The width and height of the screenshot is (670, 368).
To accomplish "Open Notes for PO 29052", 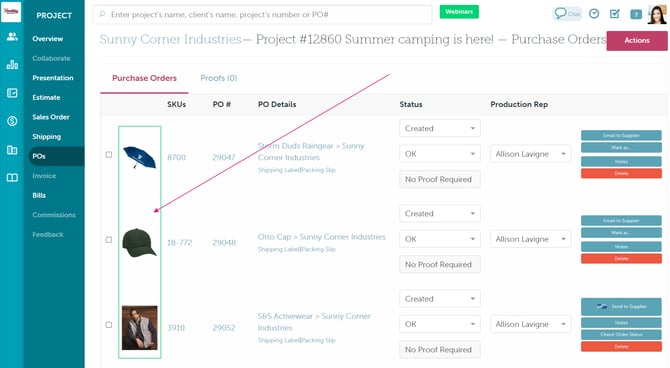I will (621, 323).
